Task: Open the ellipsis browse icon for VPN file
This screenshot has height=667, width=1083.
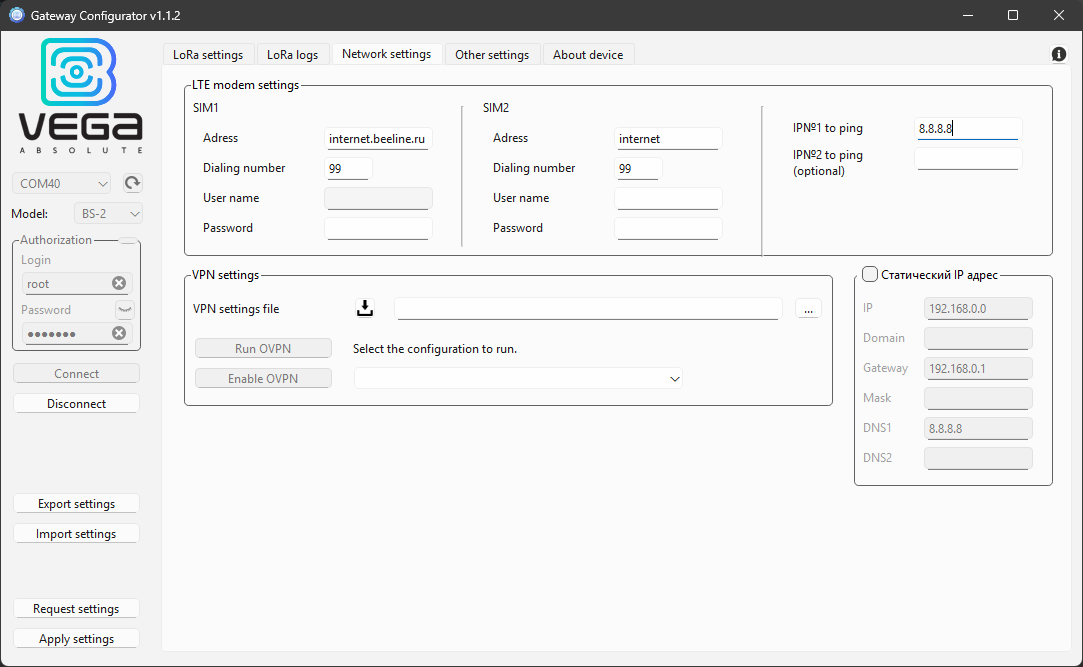Action: pyautogui.click(x=807, y=308)
